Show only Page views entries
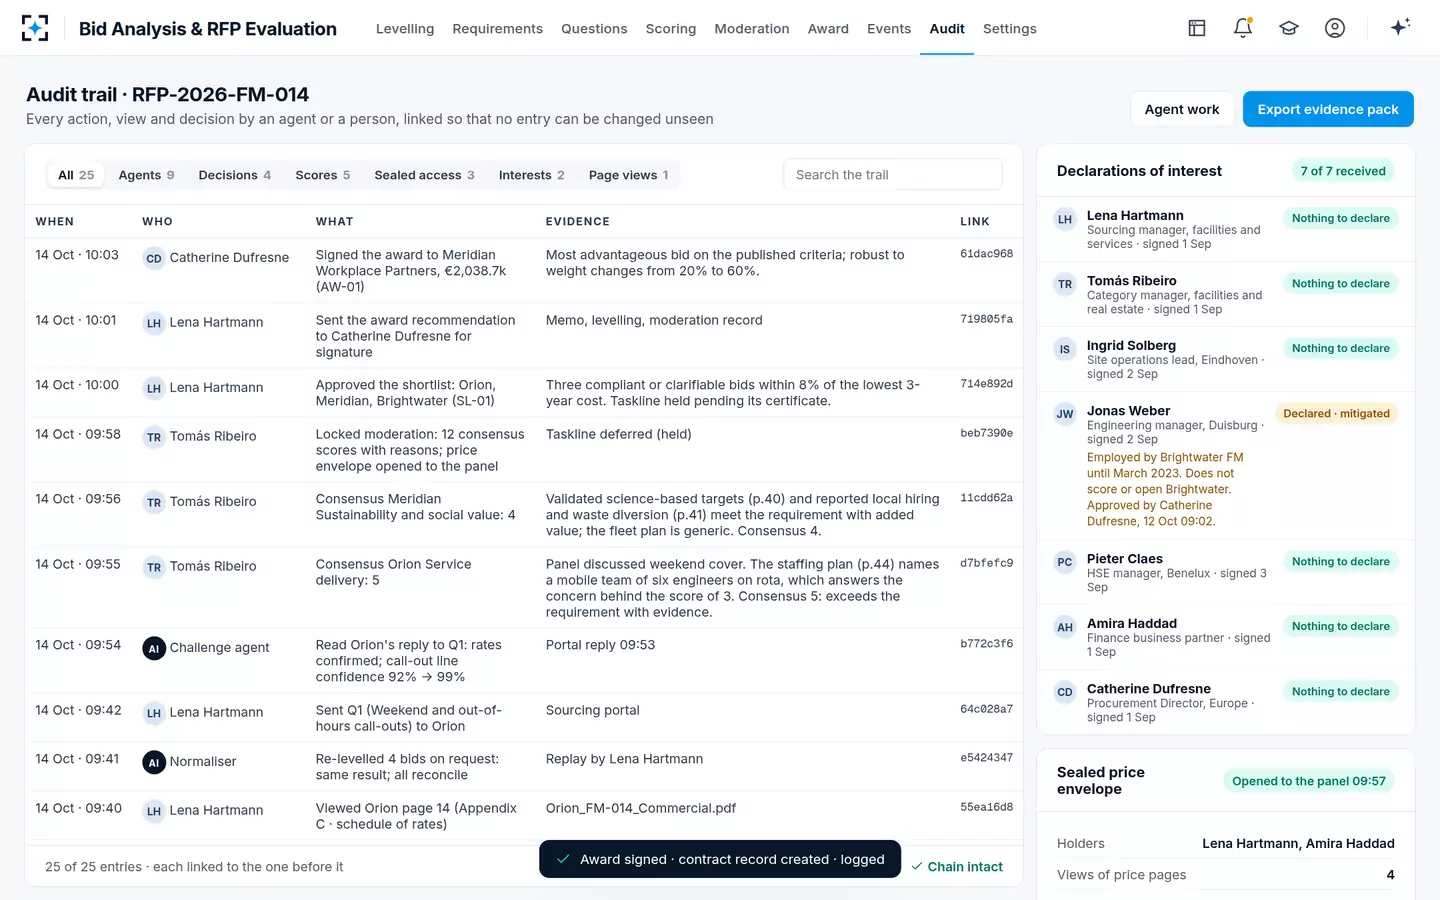Viewport: 1440px width, 900px height. [629, 175]
